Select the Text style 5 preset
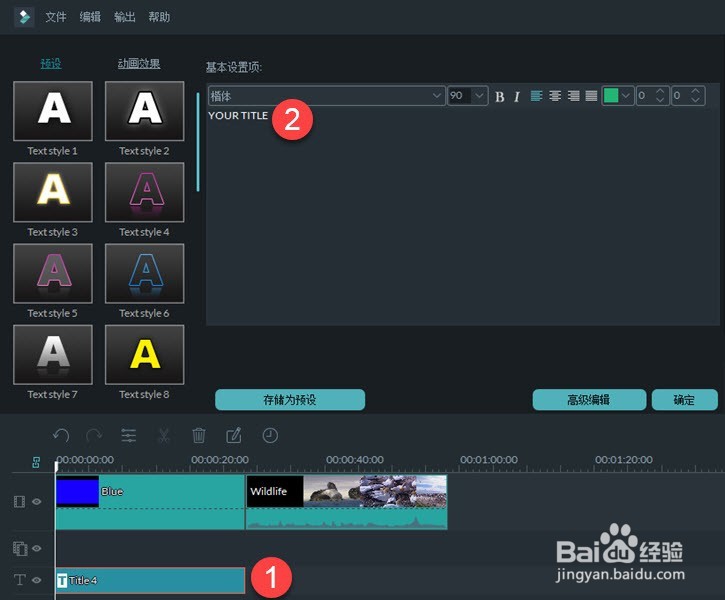 [x=53, y=273]
